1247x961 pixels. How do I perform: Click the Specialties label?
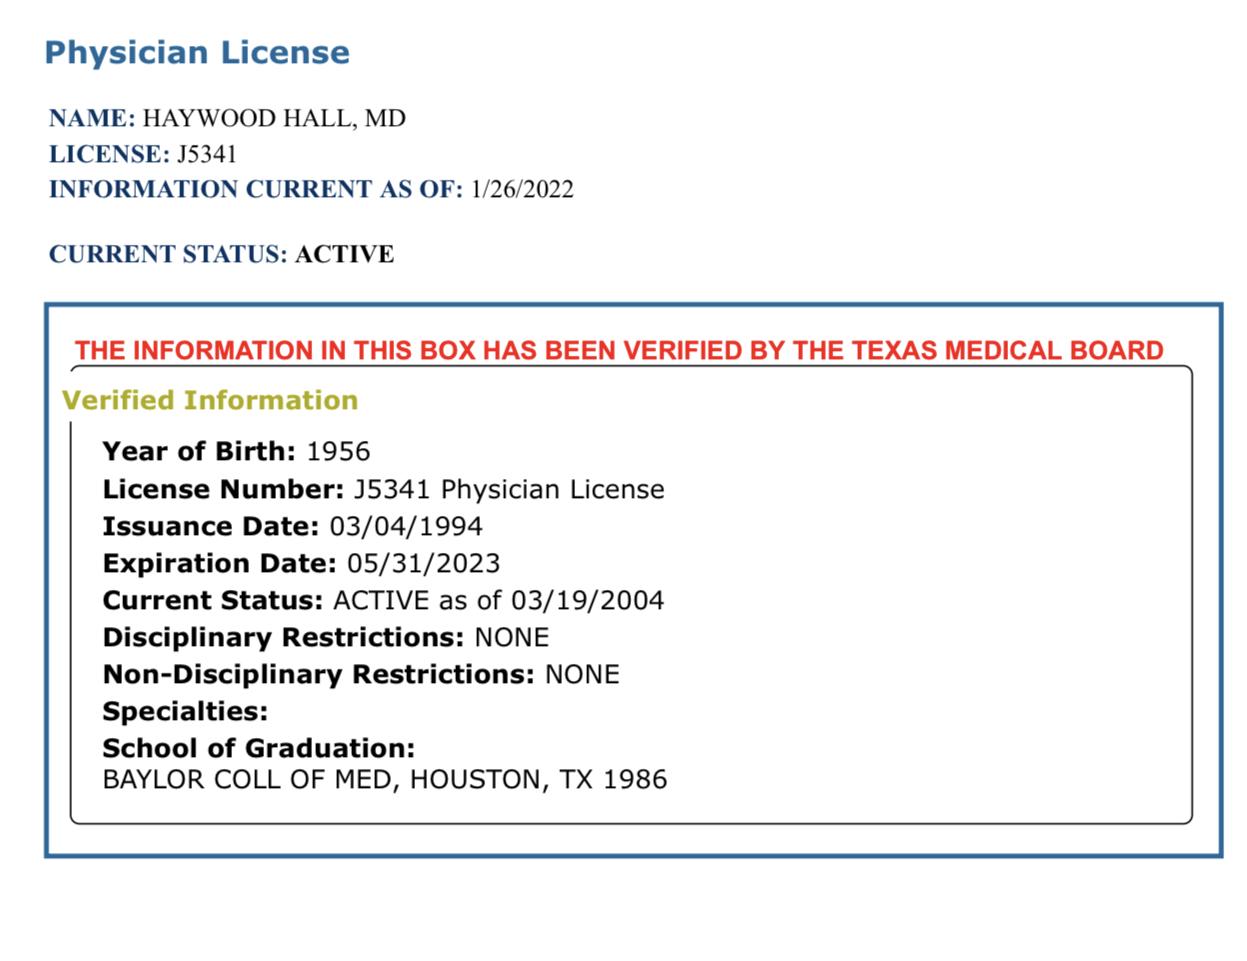pos(185,711)
